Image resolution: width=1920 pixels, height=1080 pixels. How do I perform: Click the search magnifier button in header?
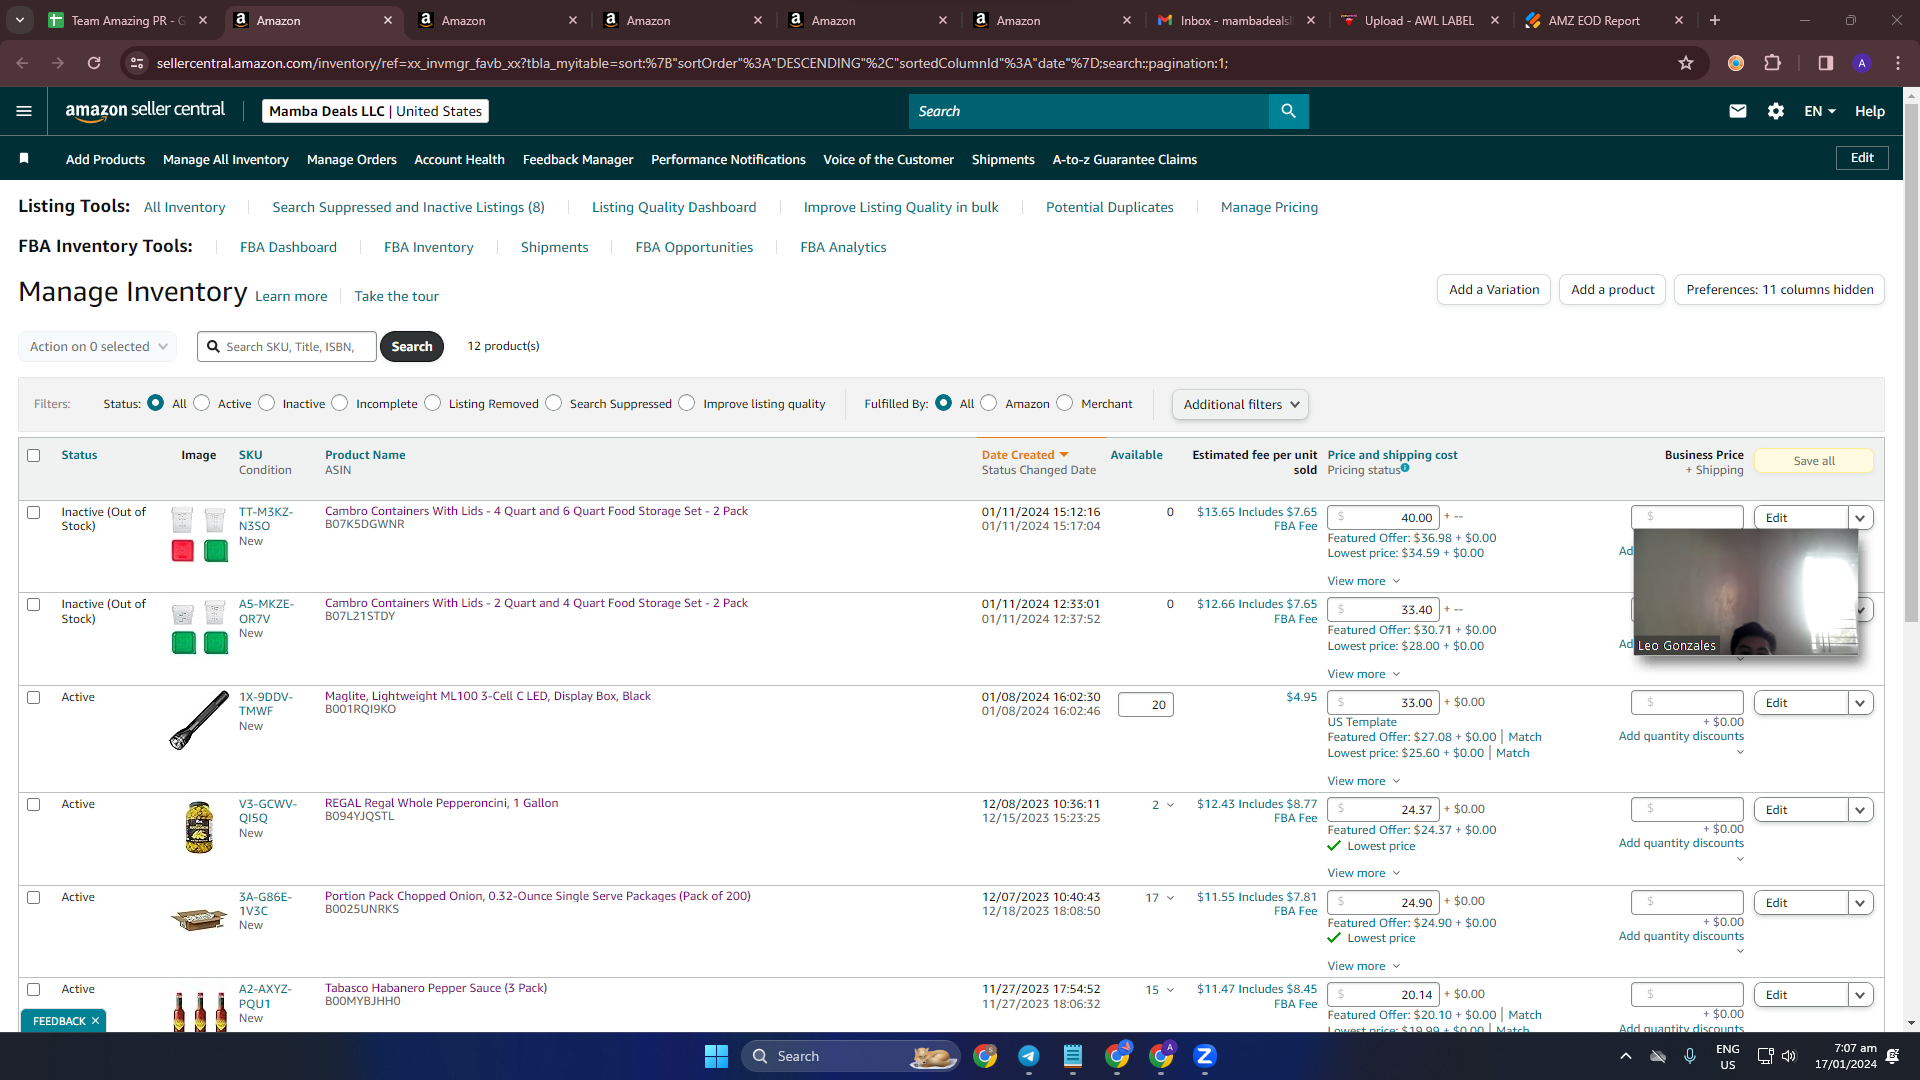[1288, 111]
